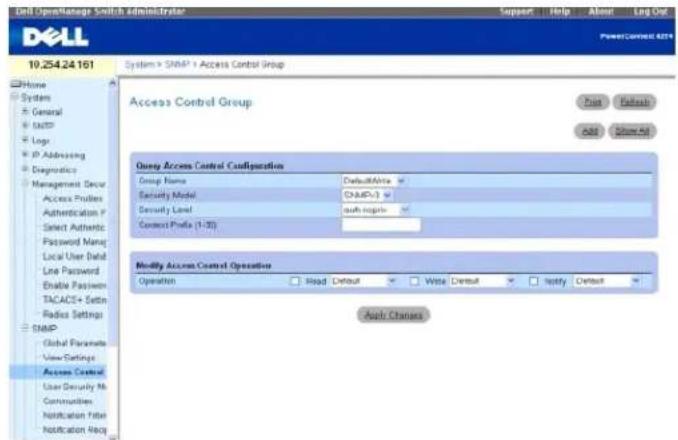Open the Help link
Screen dimensions: 678x440
560,11
